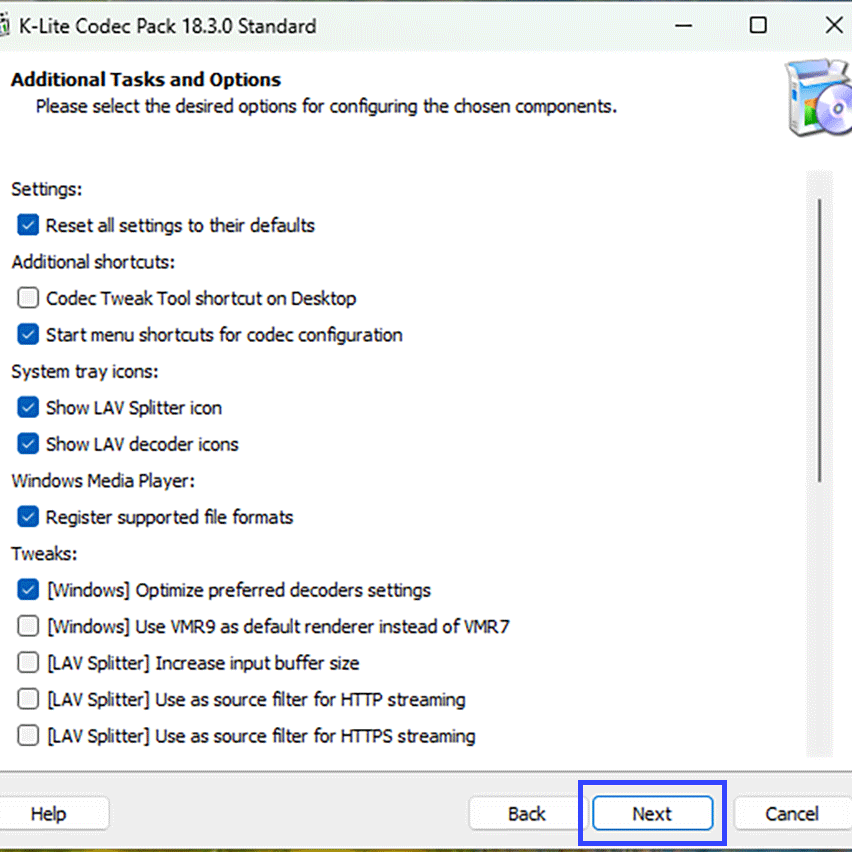Click the installer title bar app icon
852x852 pixels.
pyautogui.click(x=4, y=26)
